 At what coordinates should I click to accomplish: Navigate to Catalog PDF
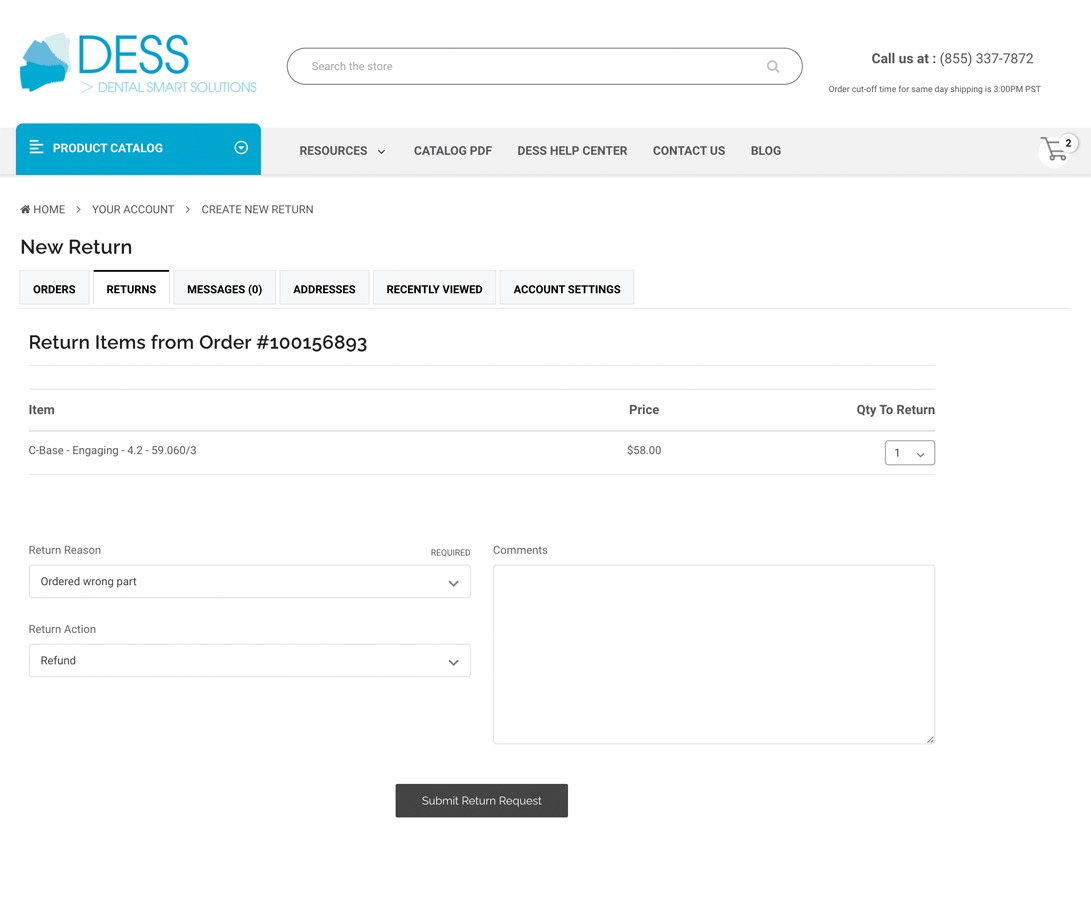pyautogui.click(x=452, y=151)
